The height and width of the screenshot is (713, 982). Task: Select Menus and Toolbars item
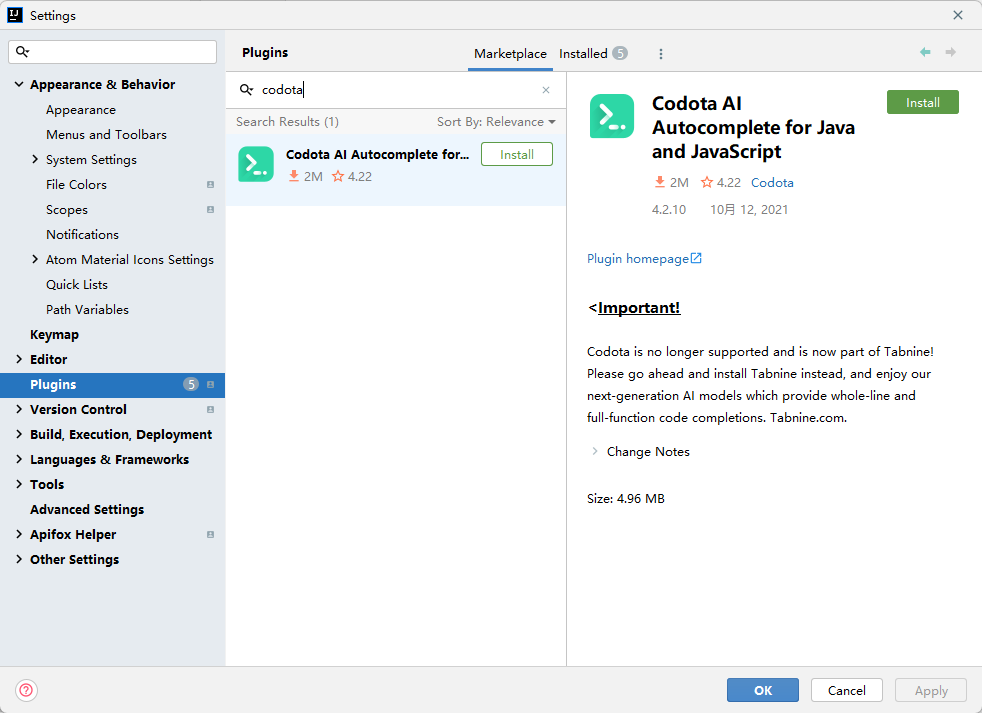[x=106, y=135]
